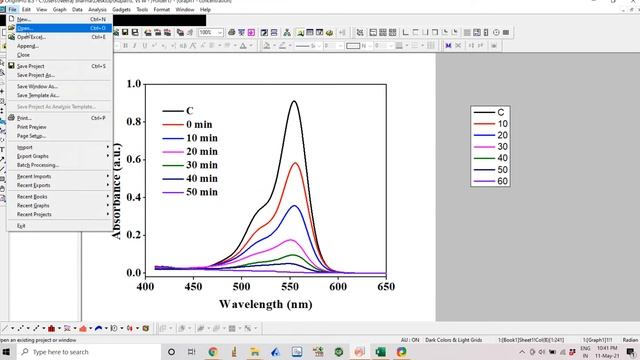
Task: Click the Absorbance (a.u.) axis title
Action: pos(116,191)
